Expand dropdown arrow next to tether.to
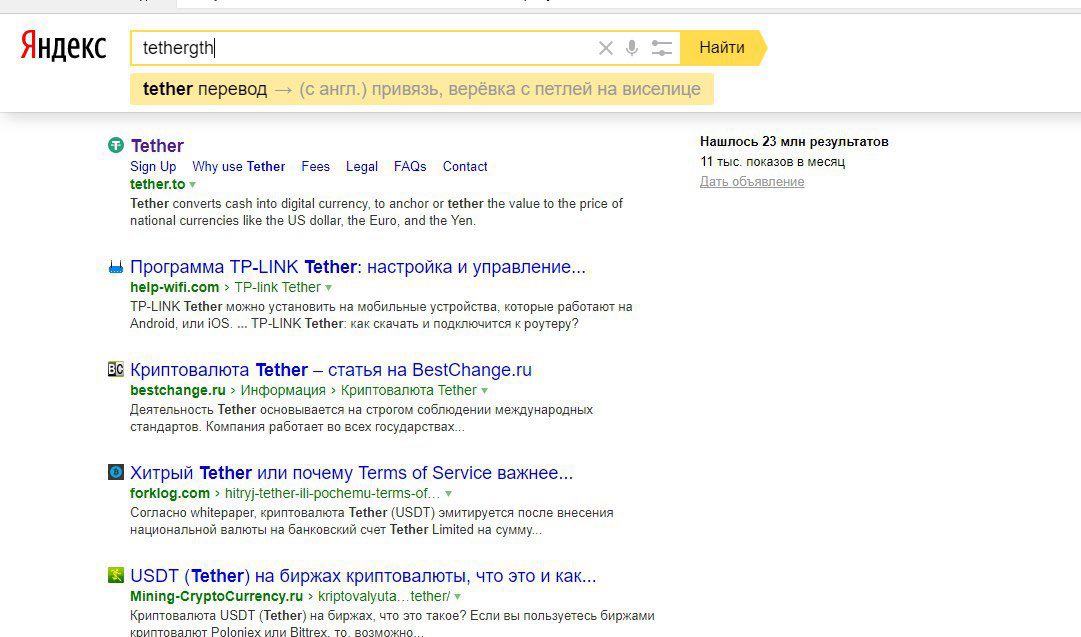This screenshot has height=637, width=1081. (x=192, y=185)
